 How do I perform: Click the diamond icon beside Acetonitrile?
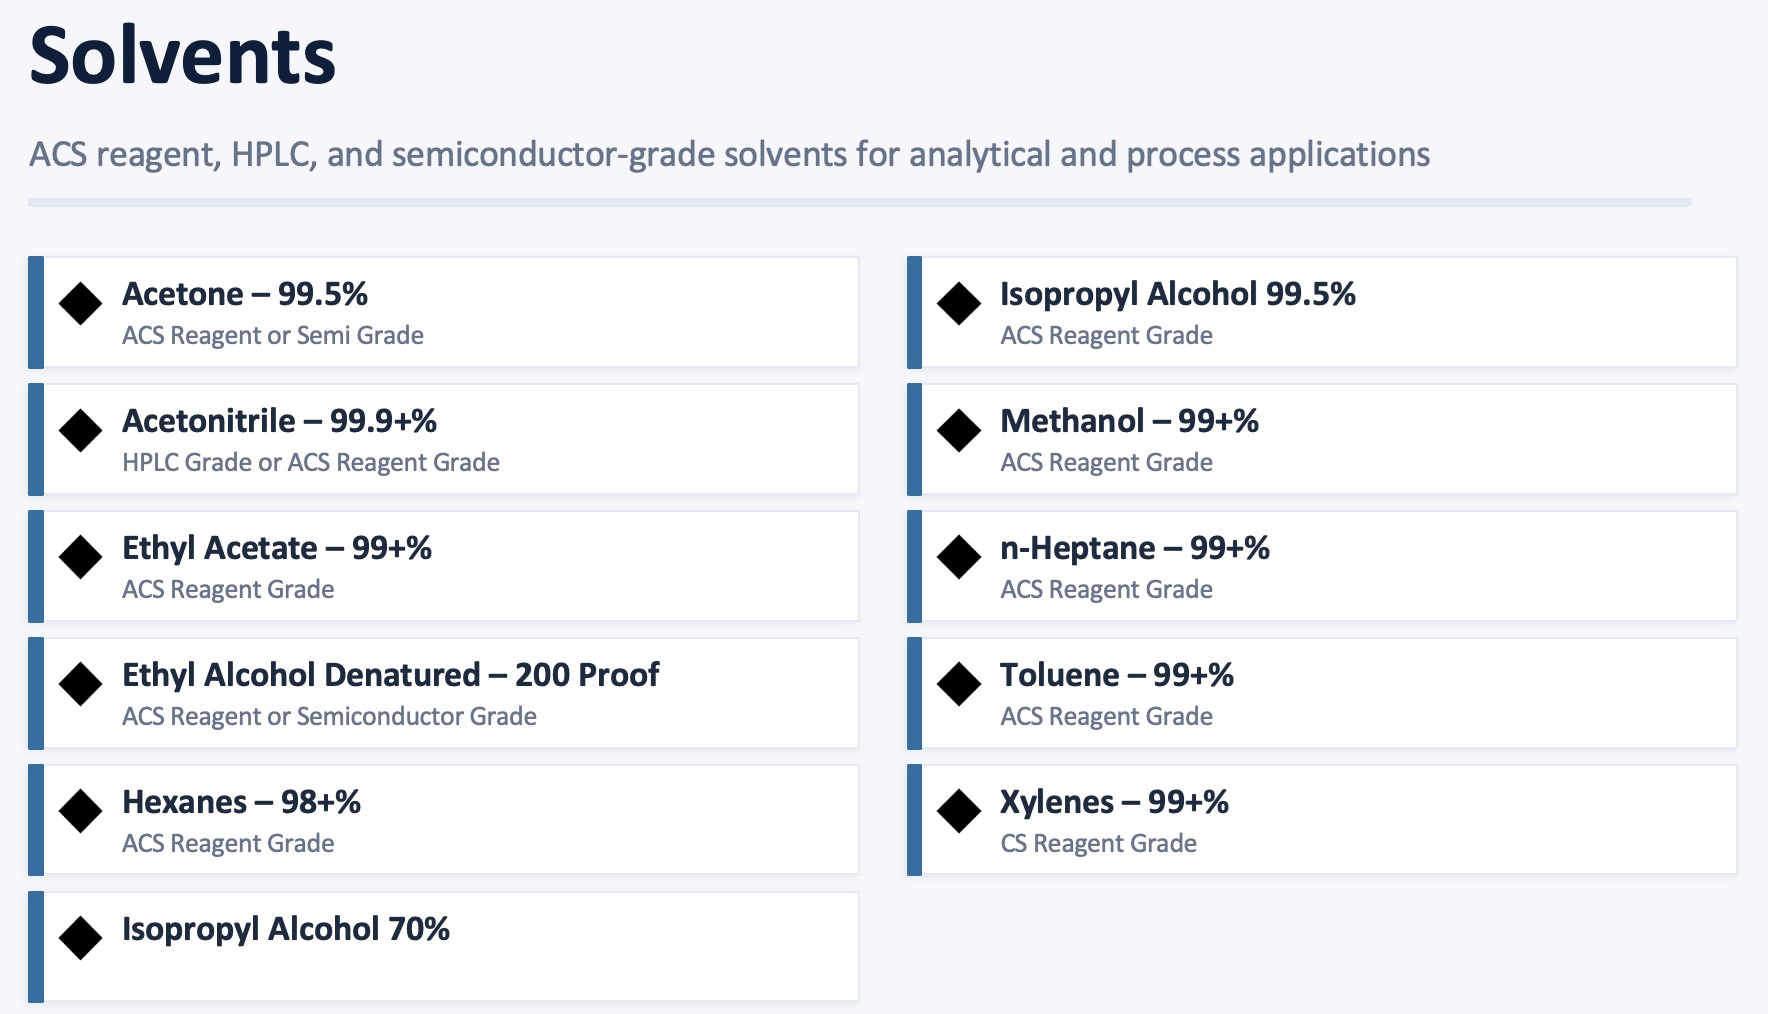81,430
